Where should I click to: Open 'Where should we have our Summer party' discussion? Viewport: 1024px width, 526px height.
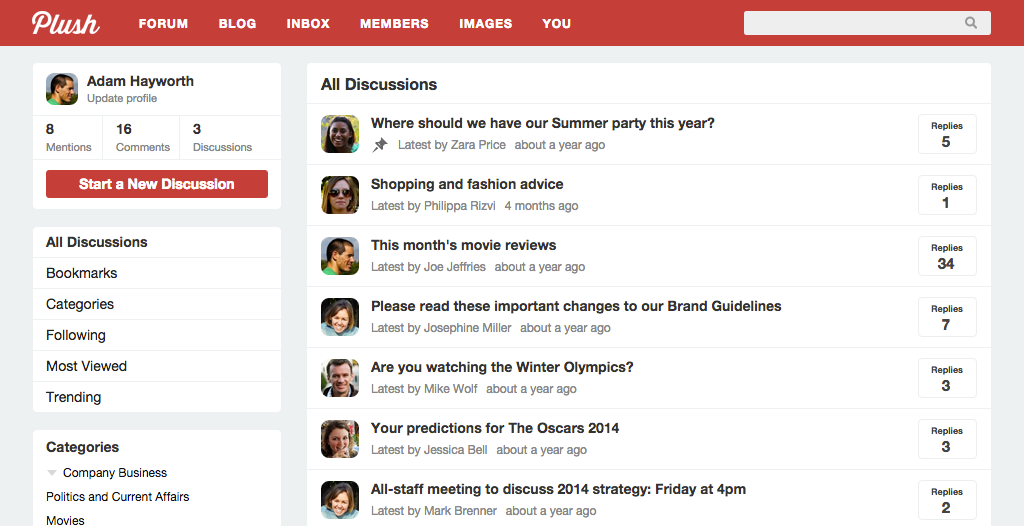pos(543,123)
